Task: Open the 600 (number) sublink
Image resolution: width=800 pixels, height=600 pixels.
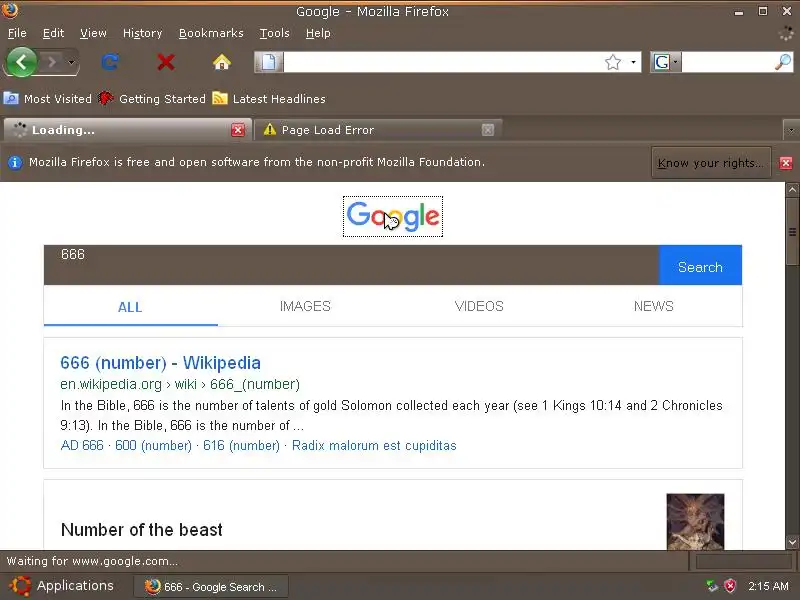Action: tap(153, 445)
